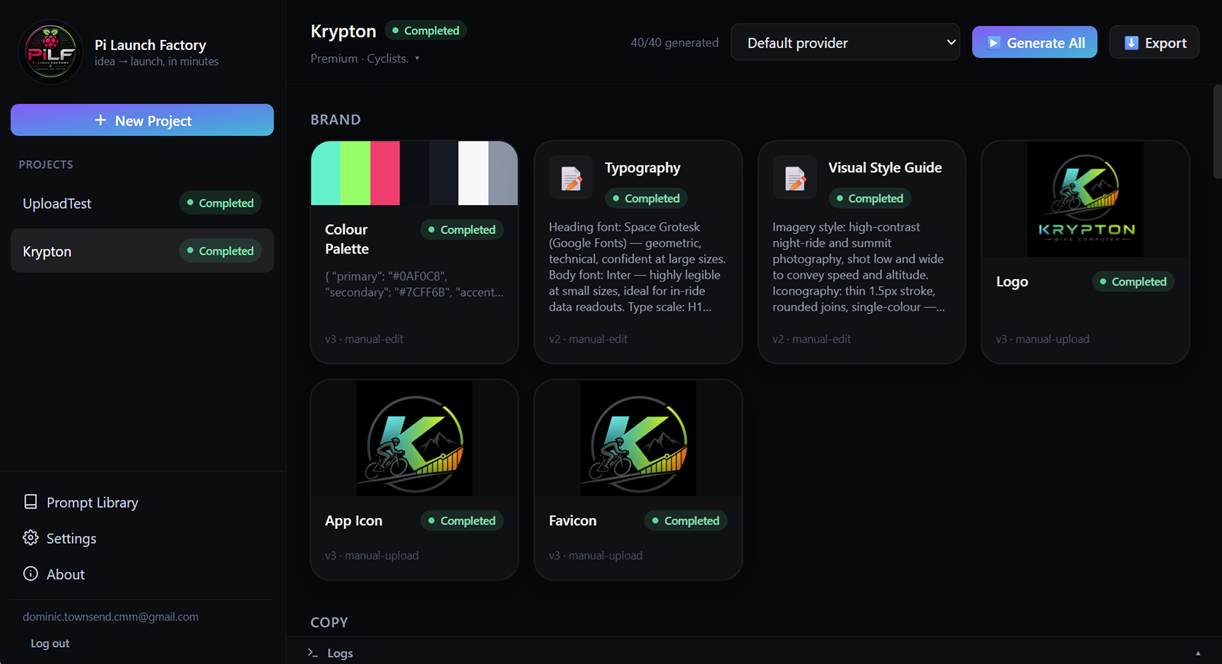Viewport: 1222px width, 664px height.
Task: Click the Visual Style Guide title
Action: click(885, 168)
